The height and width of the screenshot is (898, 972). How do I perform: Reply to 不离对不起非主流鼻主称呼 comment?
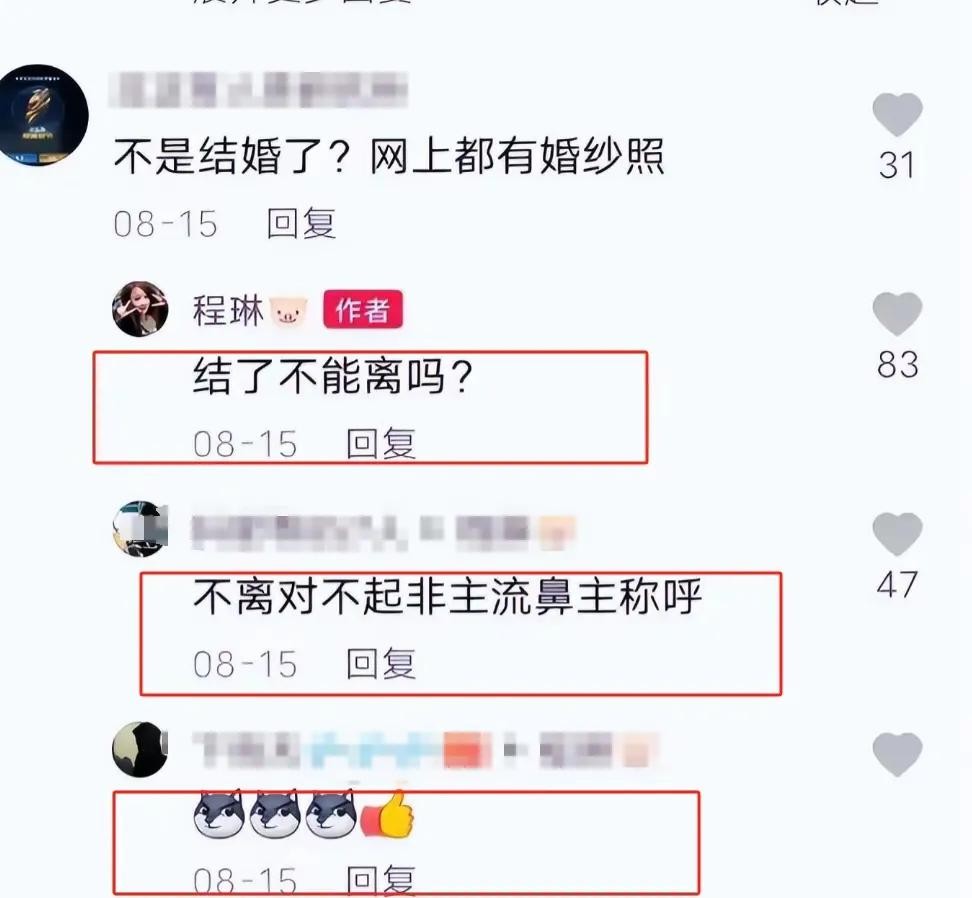(381, 664)
